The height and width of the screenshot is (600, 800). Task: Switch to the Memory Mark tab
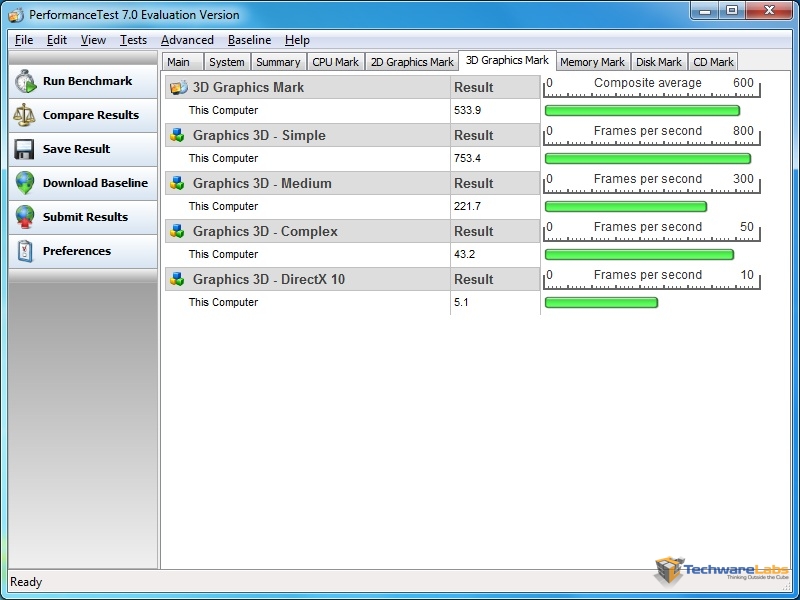(592, 62)
